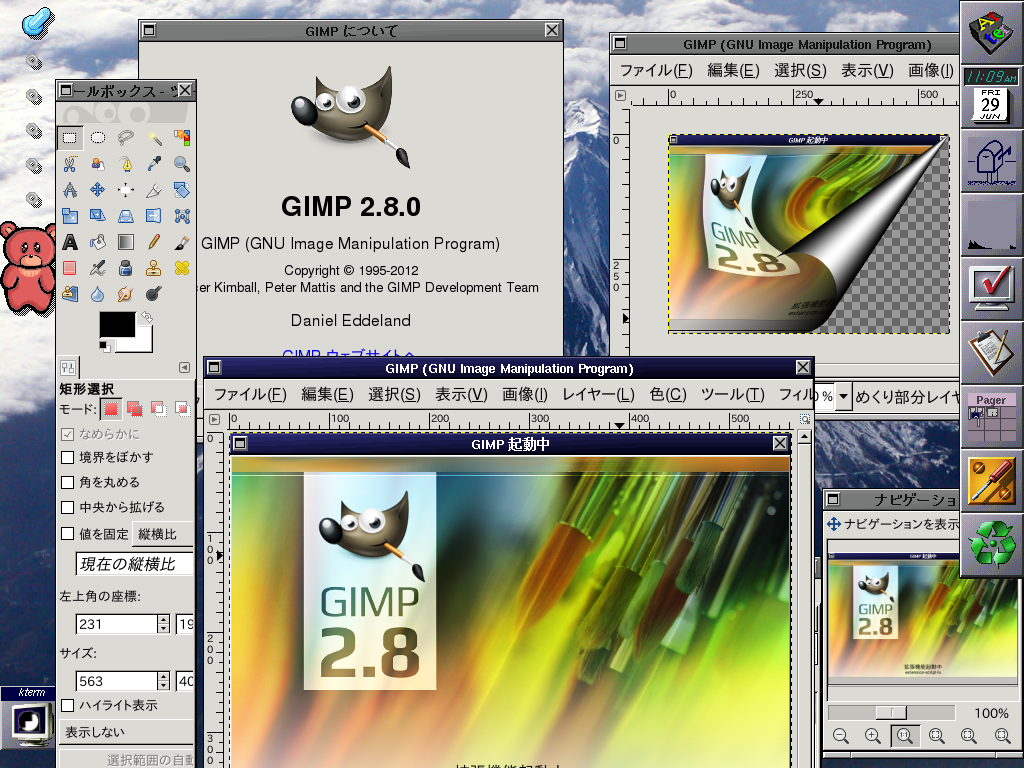The image size is (1024, 768).
Task: Open ruler corner menu in front image window
Action: (214, 419)
